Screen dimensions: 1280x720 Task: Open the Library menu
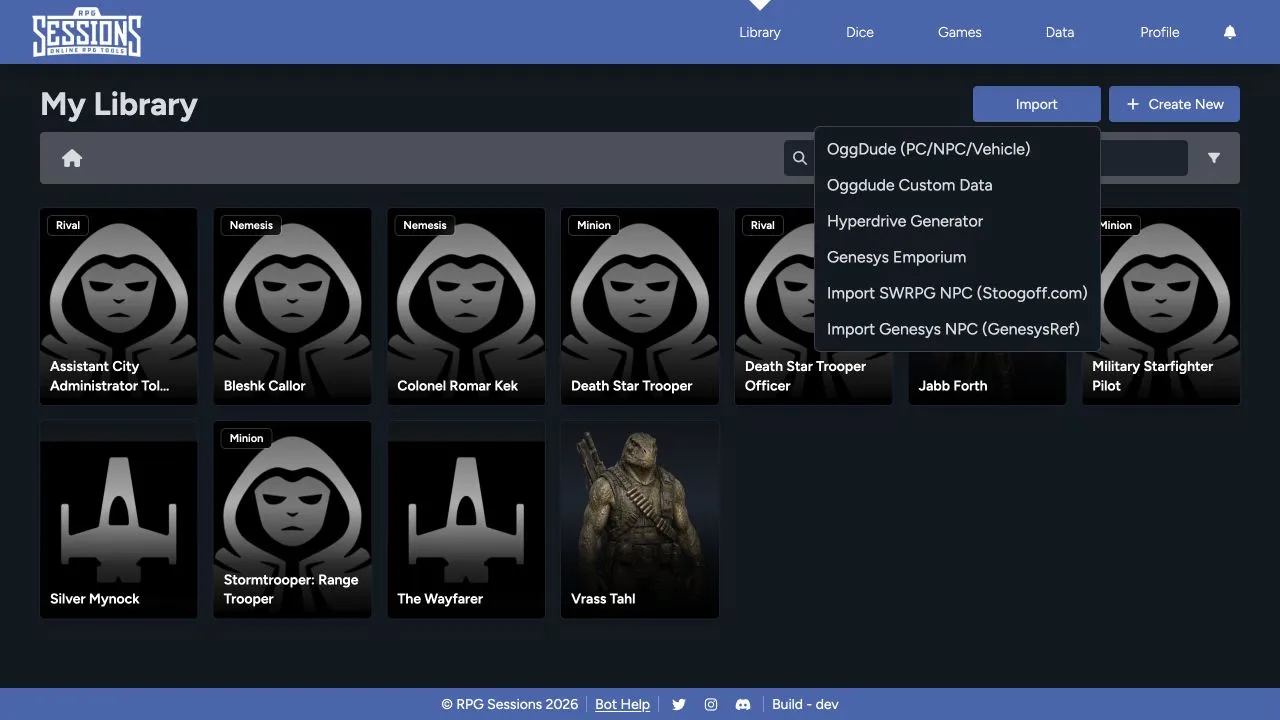pyautogui.click(x=760, y=32)
